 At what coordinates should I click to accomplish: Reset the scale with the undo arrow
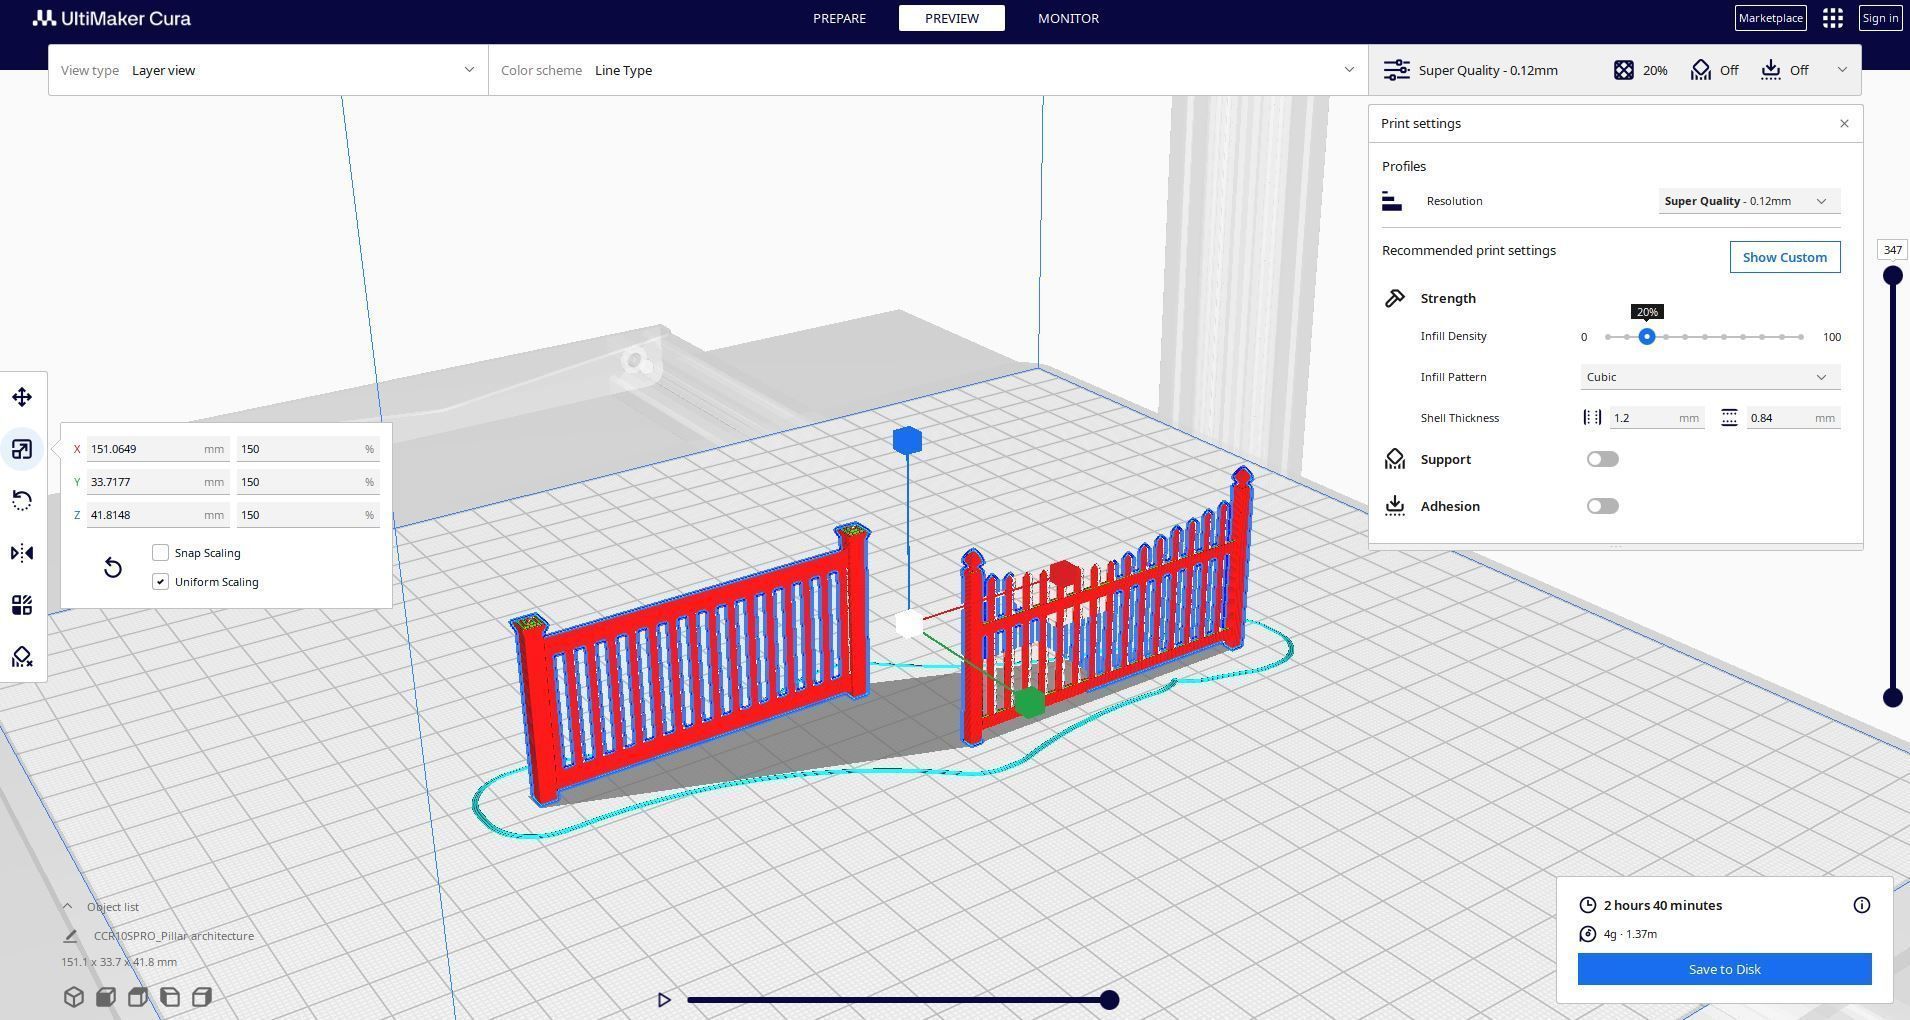pyautogui.click(x=113, y=568)
